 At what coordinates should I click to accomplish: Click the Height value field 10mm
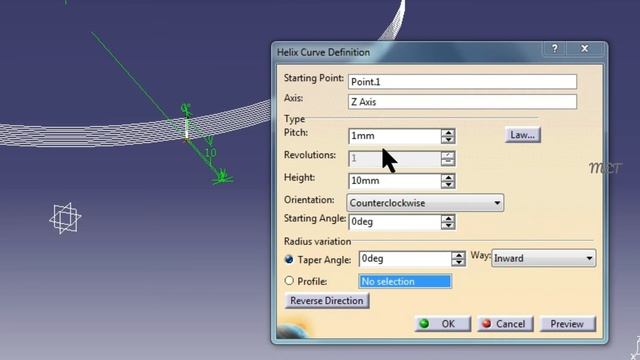tap(395, 181)
